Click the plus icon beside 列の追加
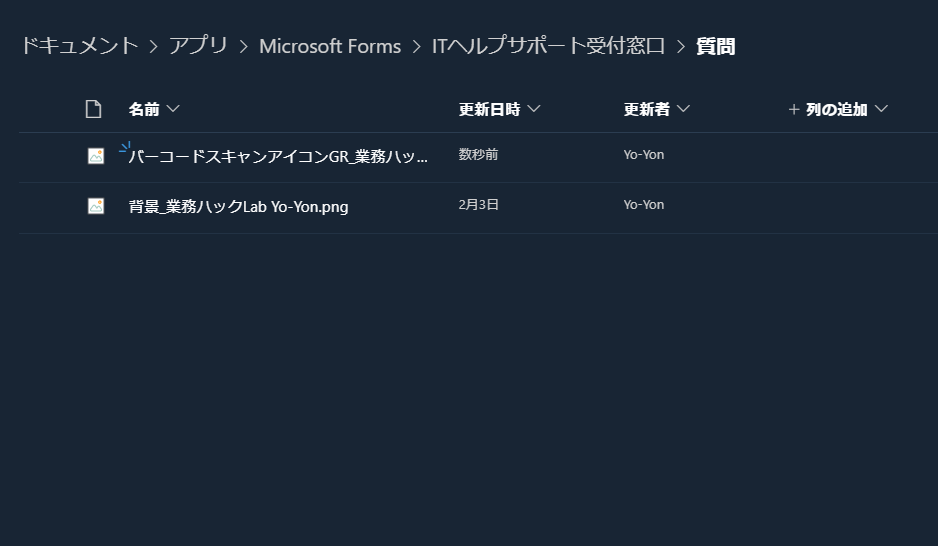938x546 pixels. [794, 109]
